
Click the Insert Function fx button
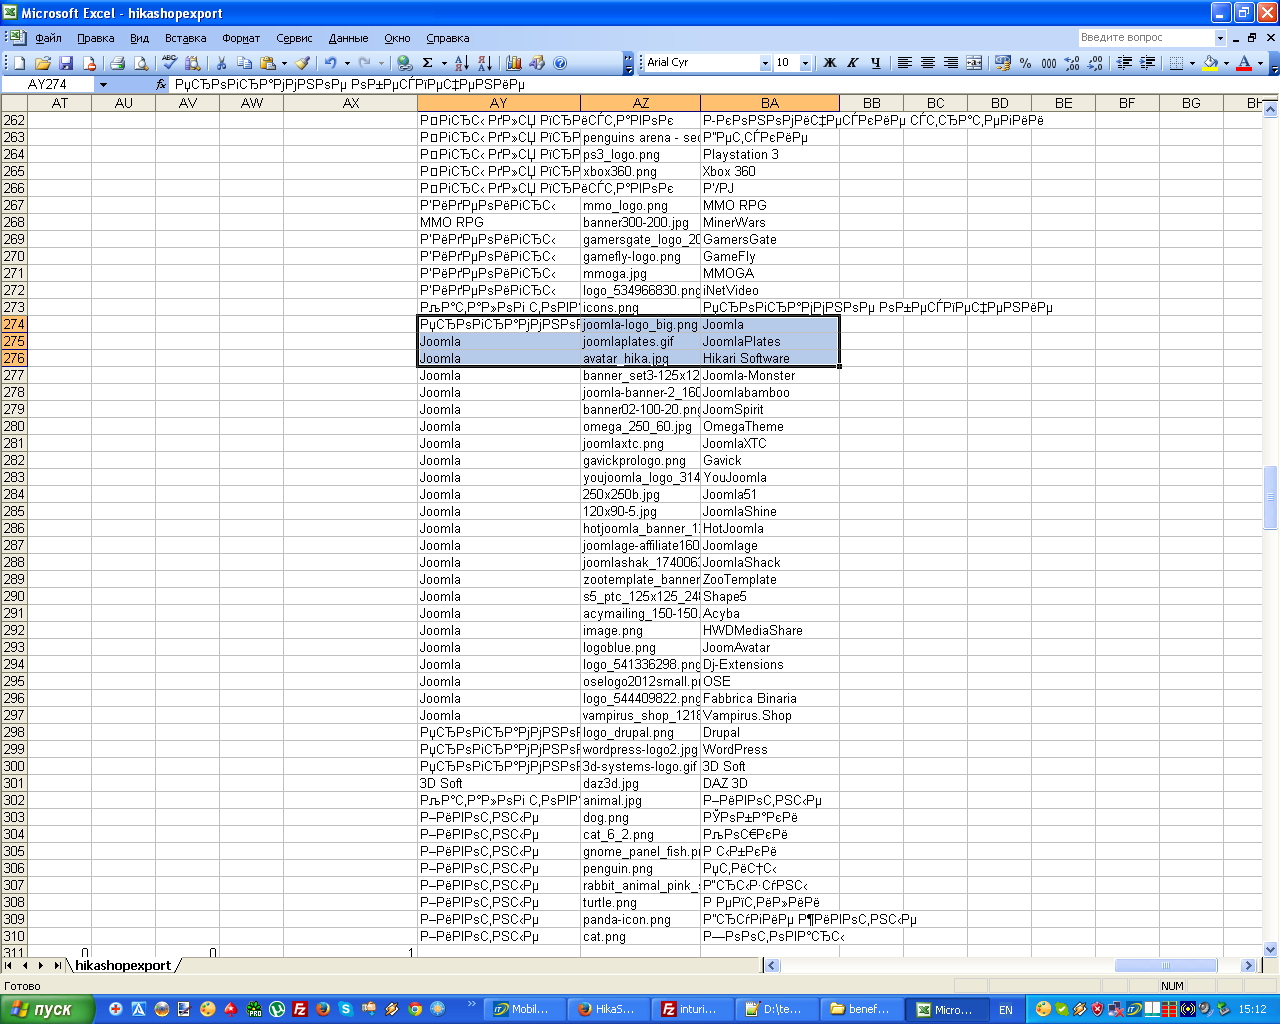coord(161,85)
